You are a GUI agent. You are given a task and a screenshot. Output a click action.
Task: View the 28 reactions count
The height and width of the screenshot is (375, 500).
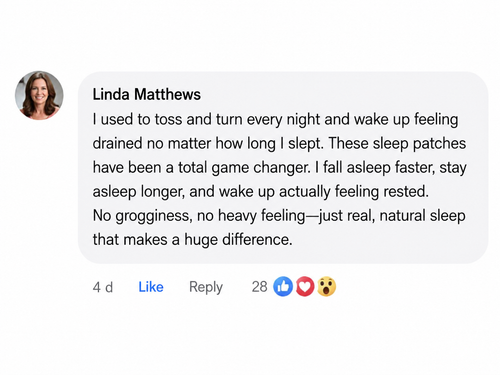coord(259,287)
